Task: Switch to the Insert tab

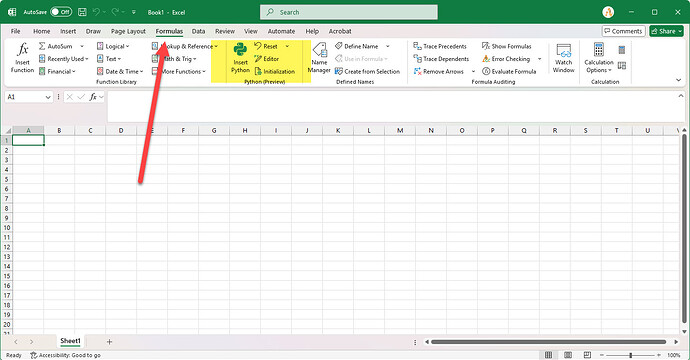Action: click(x=68, y=31)
